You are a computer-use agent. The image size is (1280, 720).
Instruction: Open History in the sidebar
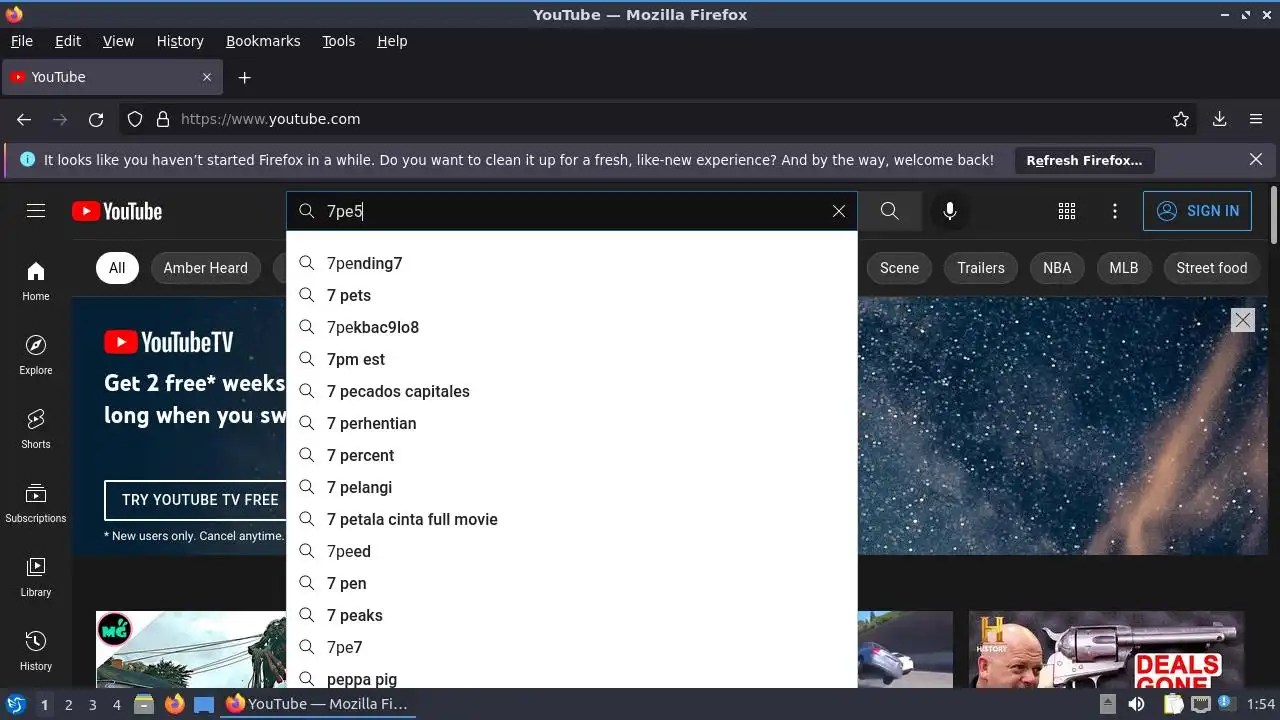36,651
